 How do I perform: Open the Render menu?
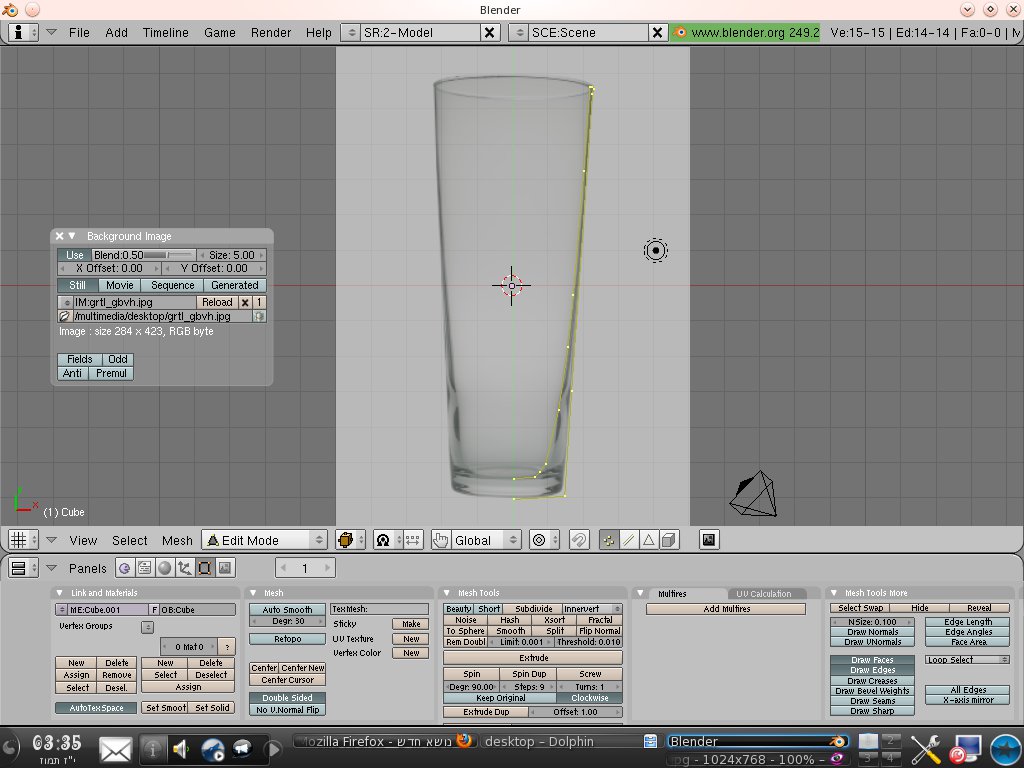point(271,32)
